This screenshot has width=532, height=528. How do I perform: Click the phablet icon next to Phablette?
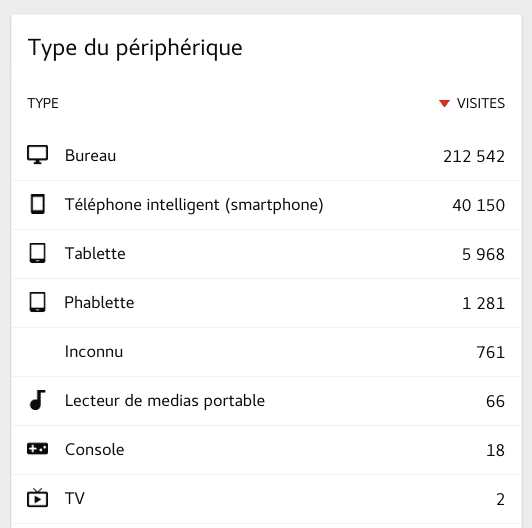37,302
